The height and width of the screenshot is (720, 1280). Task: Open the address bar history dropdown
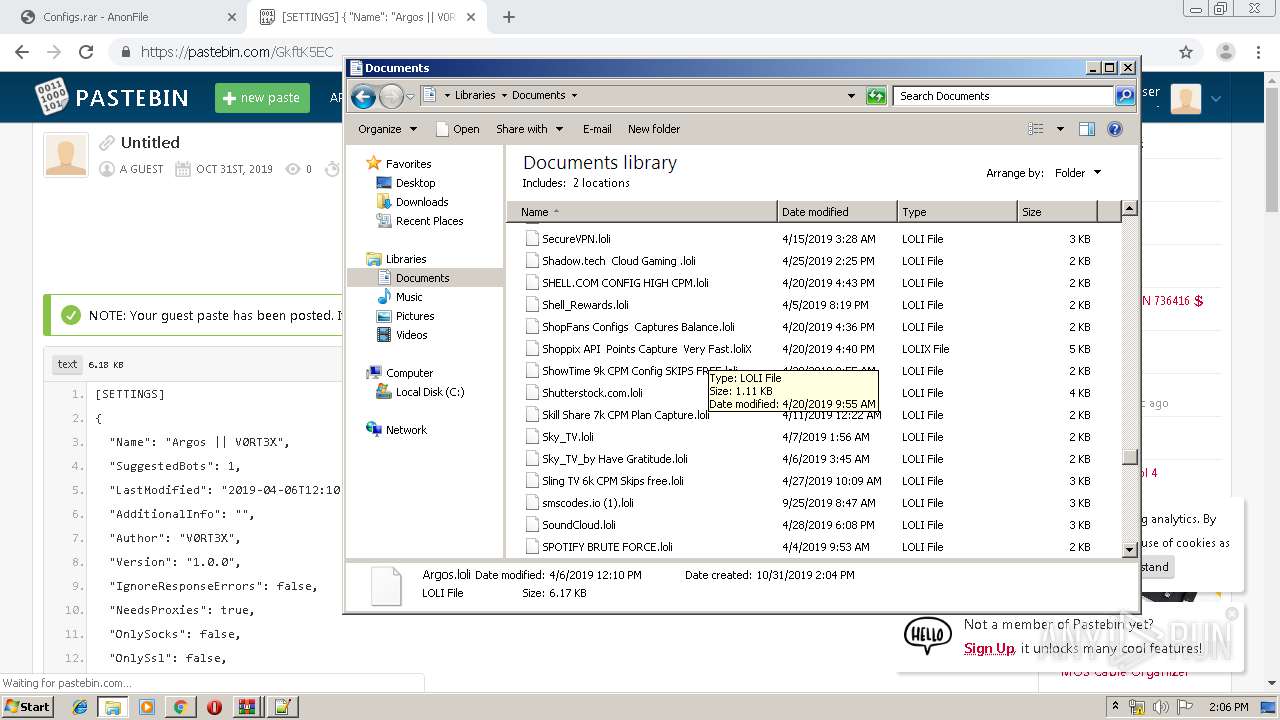tap(851, 96)
